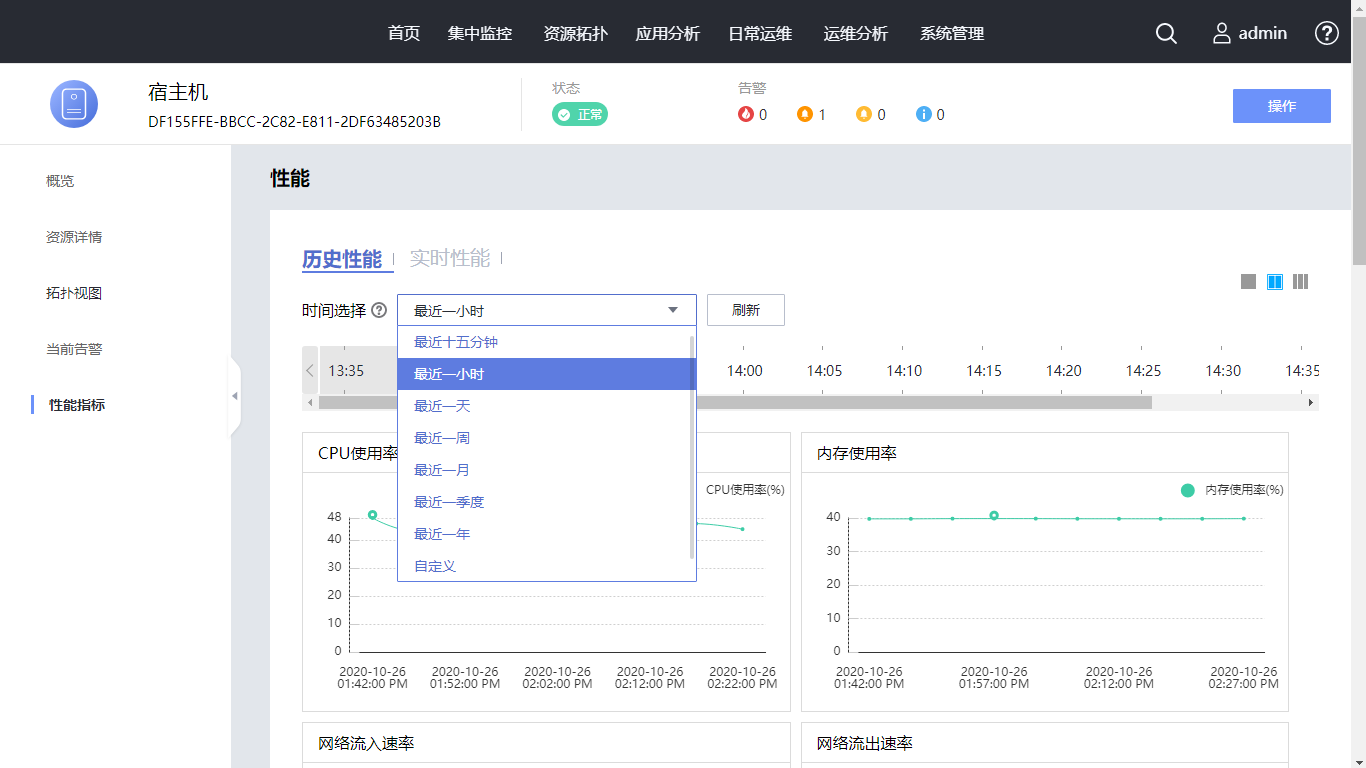Collapse the time selection dropdown arrow

[x=673, y=310]
